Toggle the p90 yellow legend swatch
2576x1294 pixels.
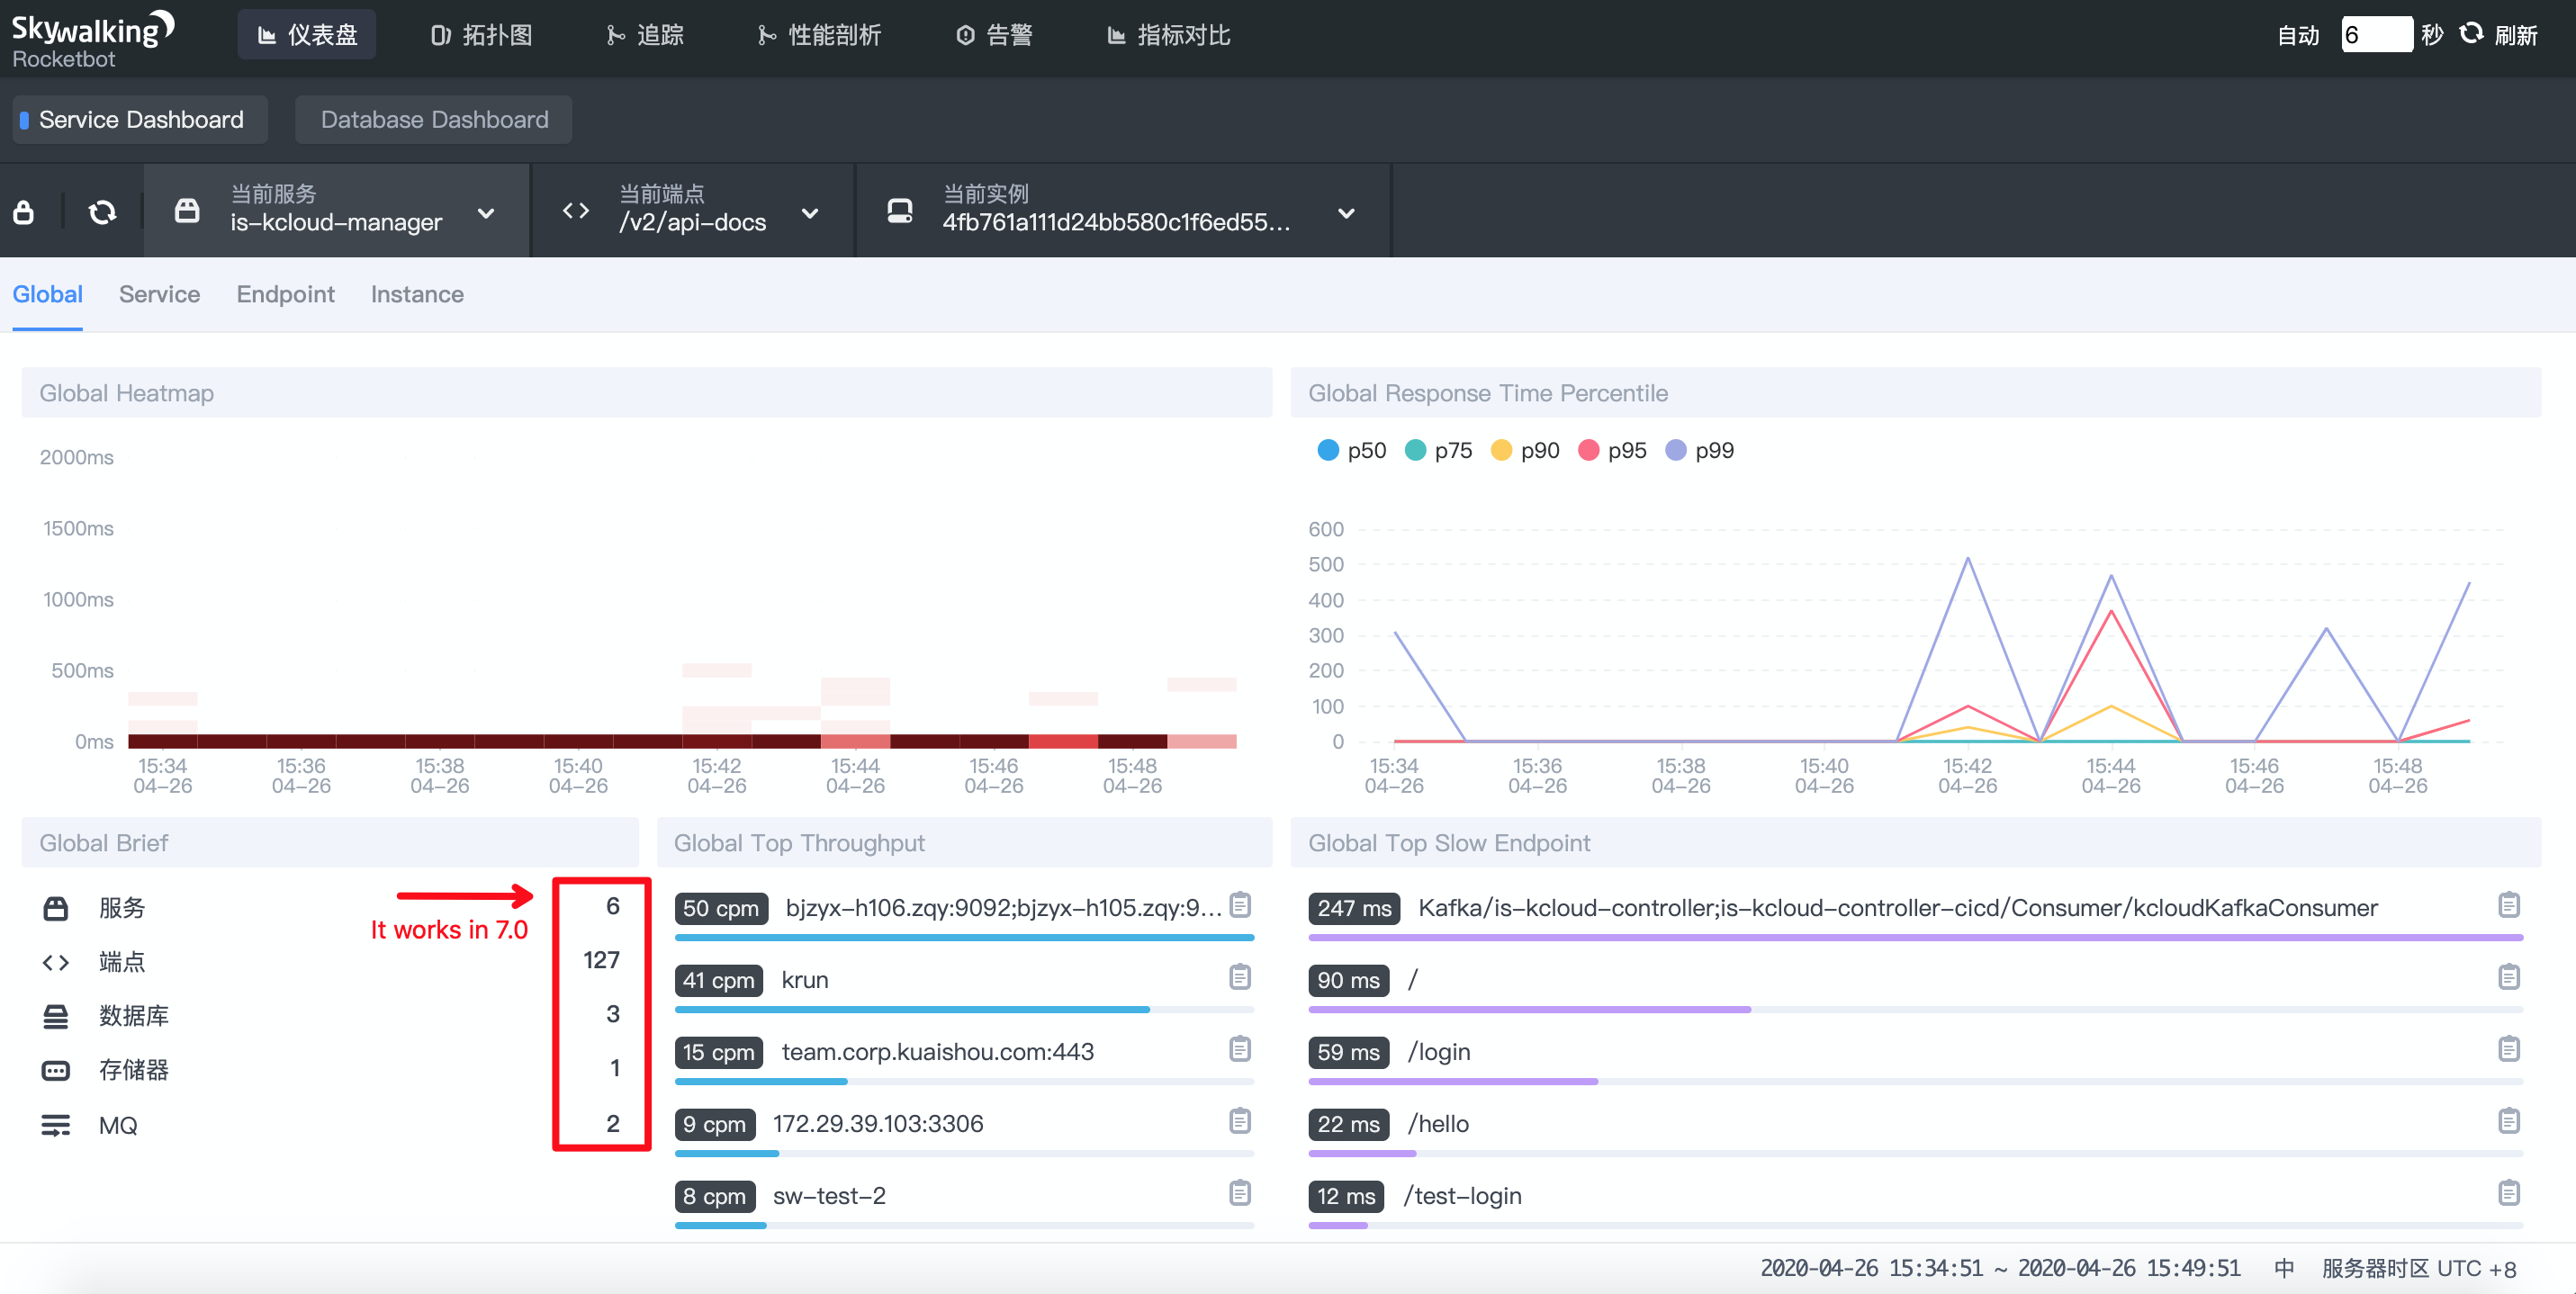pyautogui.click(x=1500, y=450)
